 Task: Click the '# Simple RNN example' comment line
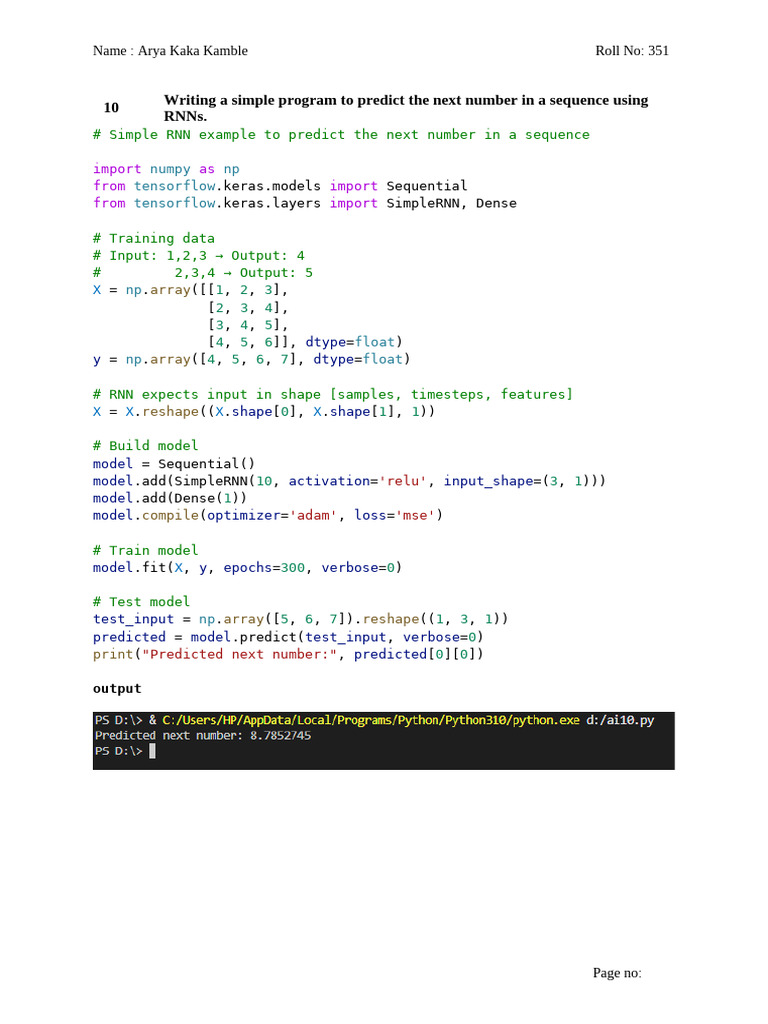341,135
